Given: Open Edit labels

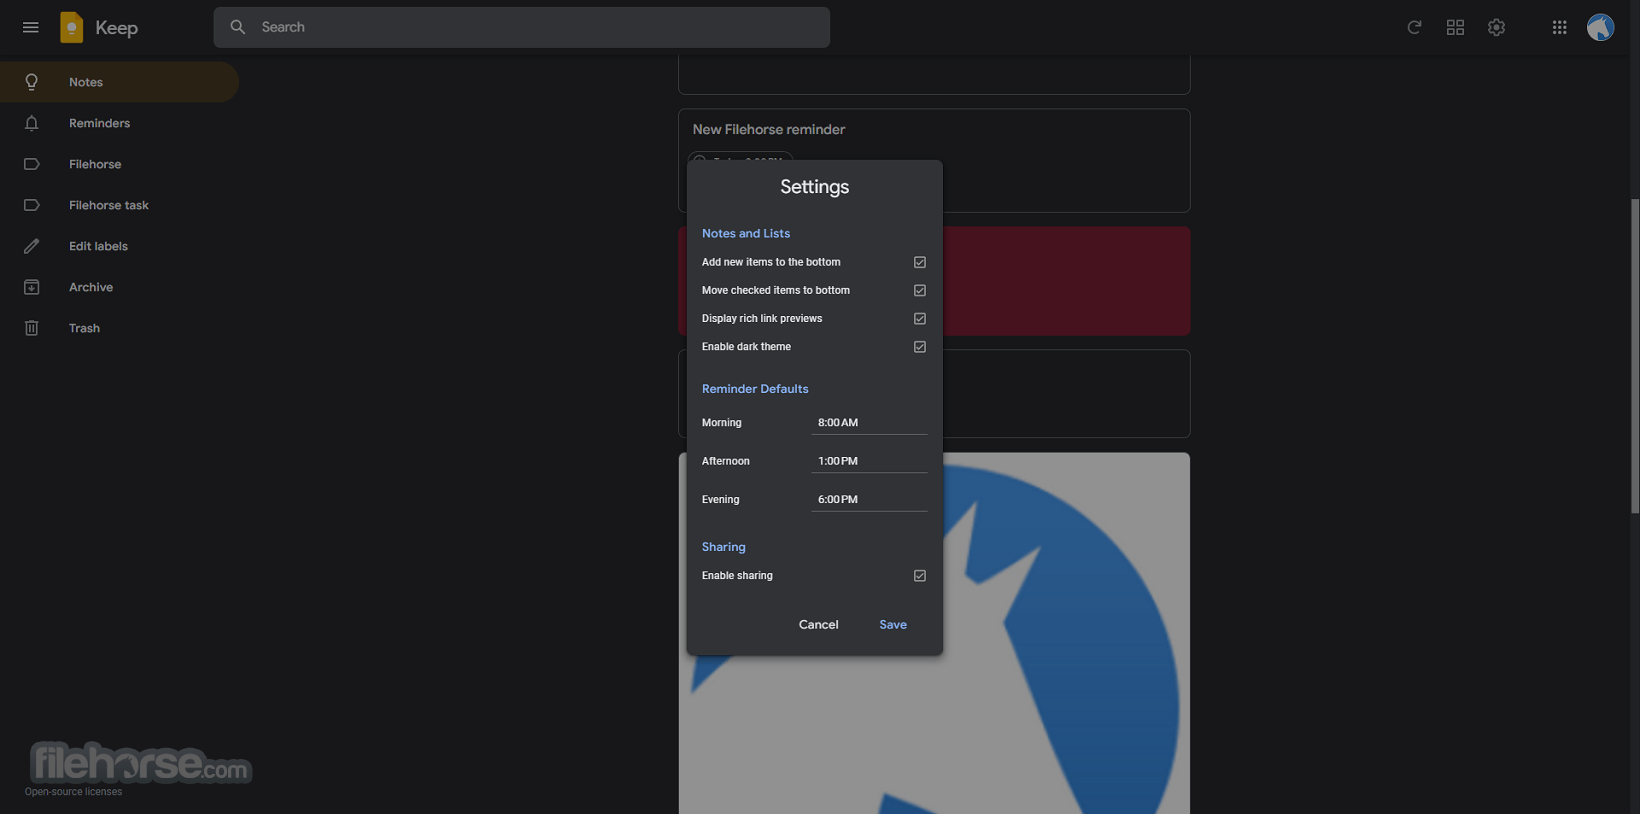Looking at the screenshot, I should coord(119,246).
